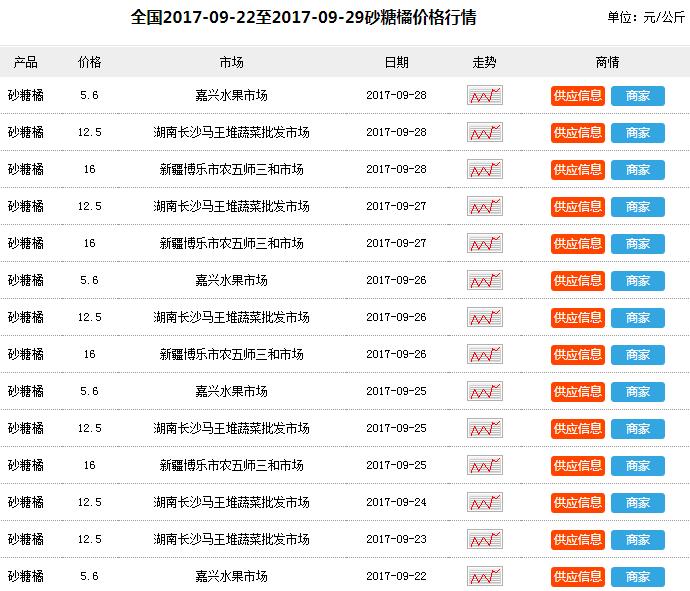The height and width of the screenshot is (591, 690).
Task: Show trend chart for 湖南长沙马王堆 on 2017-09-24
Action: [484, 503]
